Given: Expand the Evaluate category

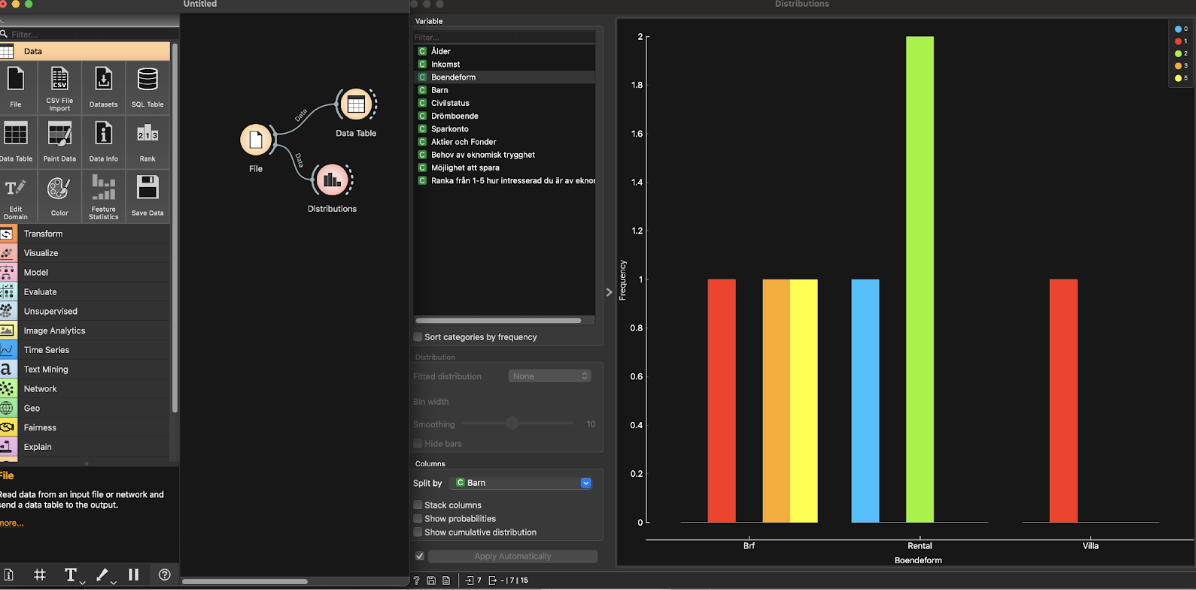Looking at the screenshot, I should 85,292.
